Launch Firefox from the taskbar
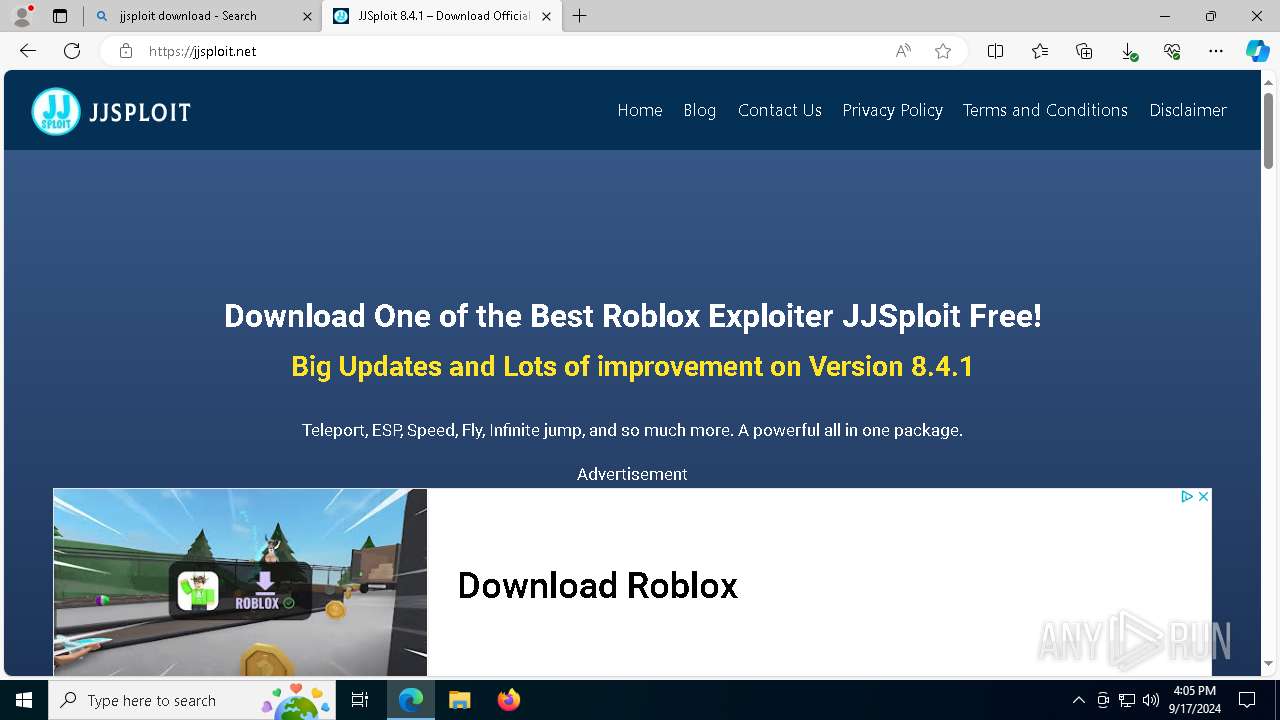 click(x=508, y=700)
